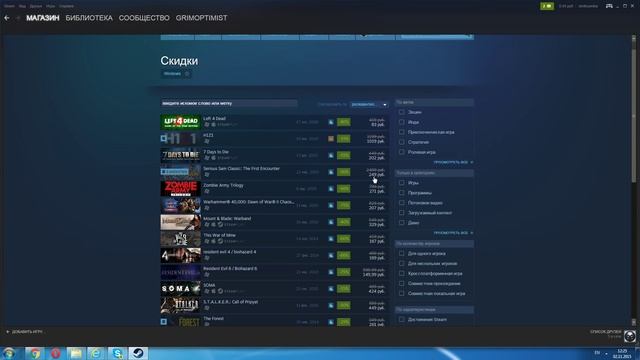640x360 pixels.
Task: Open Opera browser from the taskbar
Action: click(55, 353)
